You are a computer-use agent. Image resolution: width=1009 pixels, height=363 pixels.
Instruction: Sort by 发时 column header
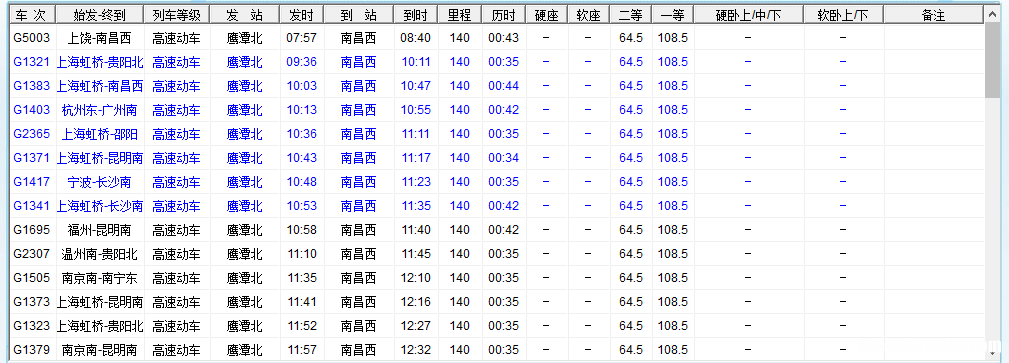[x=302, y=15]
